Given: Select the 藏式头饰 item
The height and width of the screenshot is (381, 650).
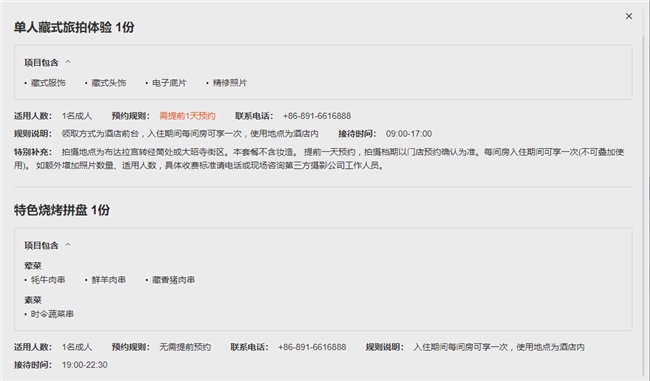Looking at the screenshot, I should tap(109, 83).
